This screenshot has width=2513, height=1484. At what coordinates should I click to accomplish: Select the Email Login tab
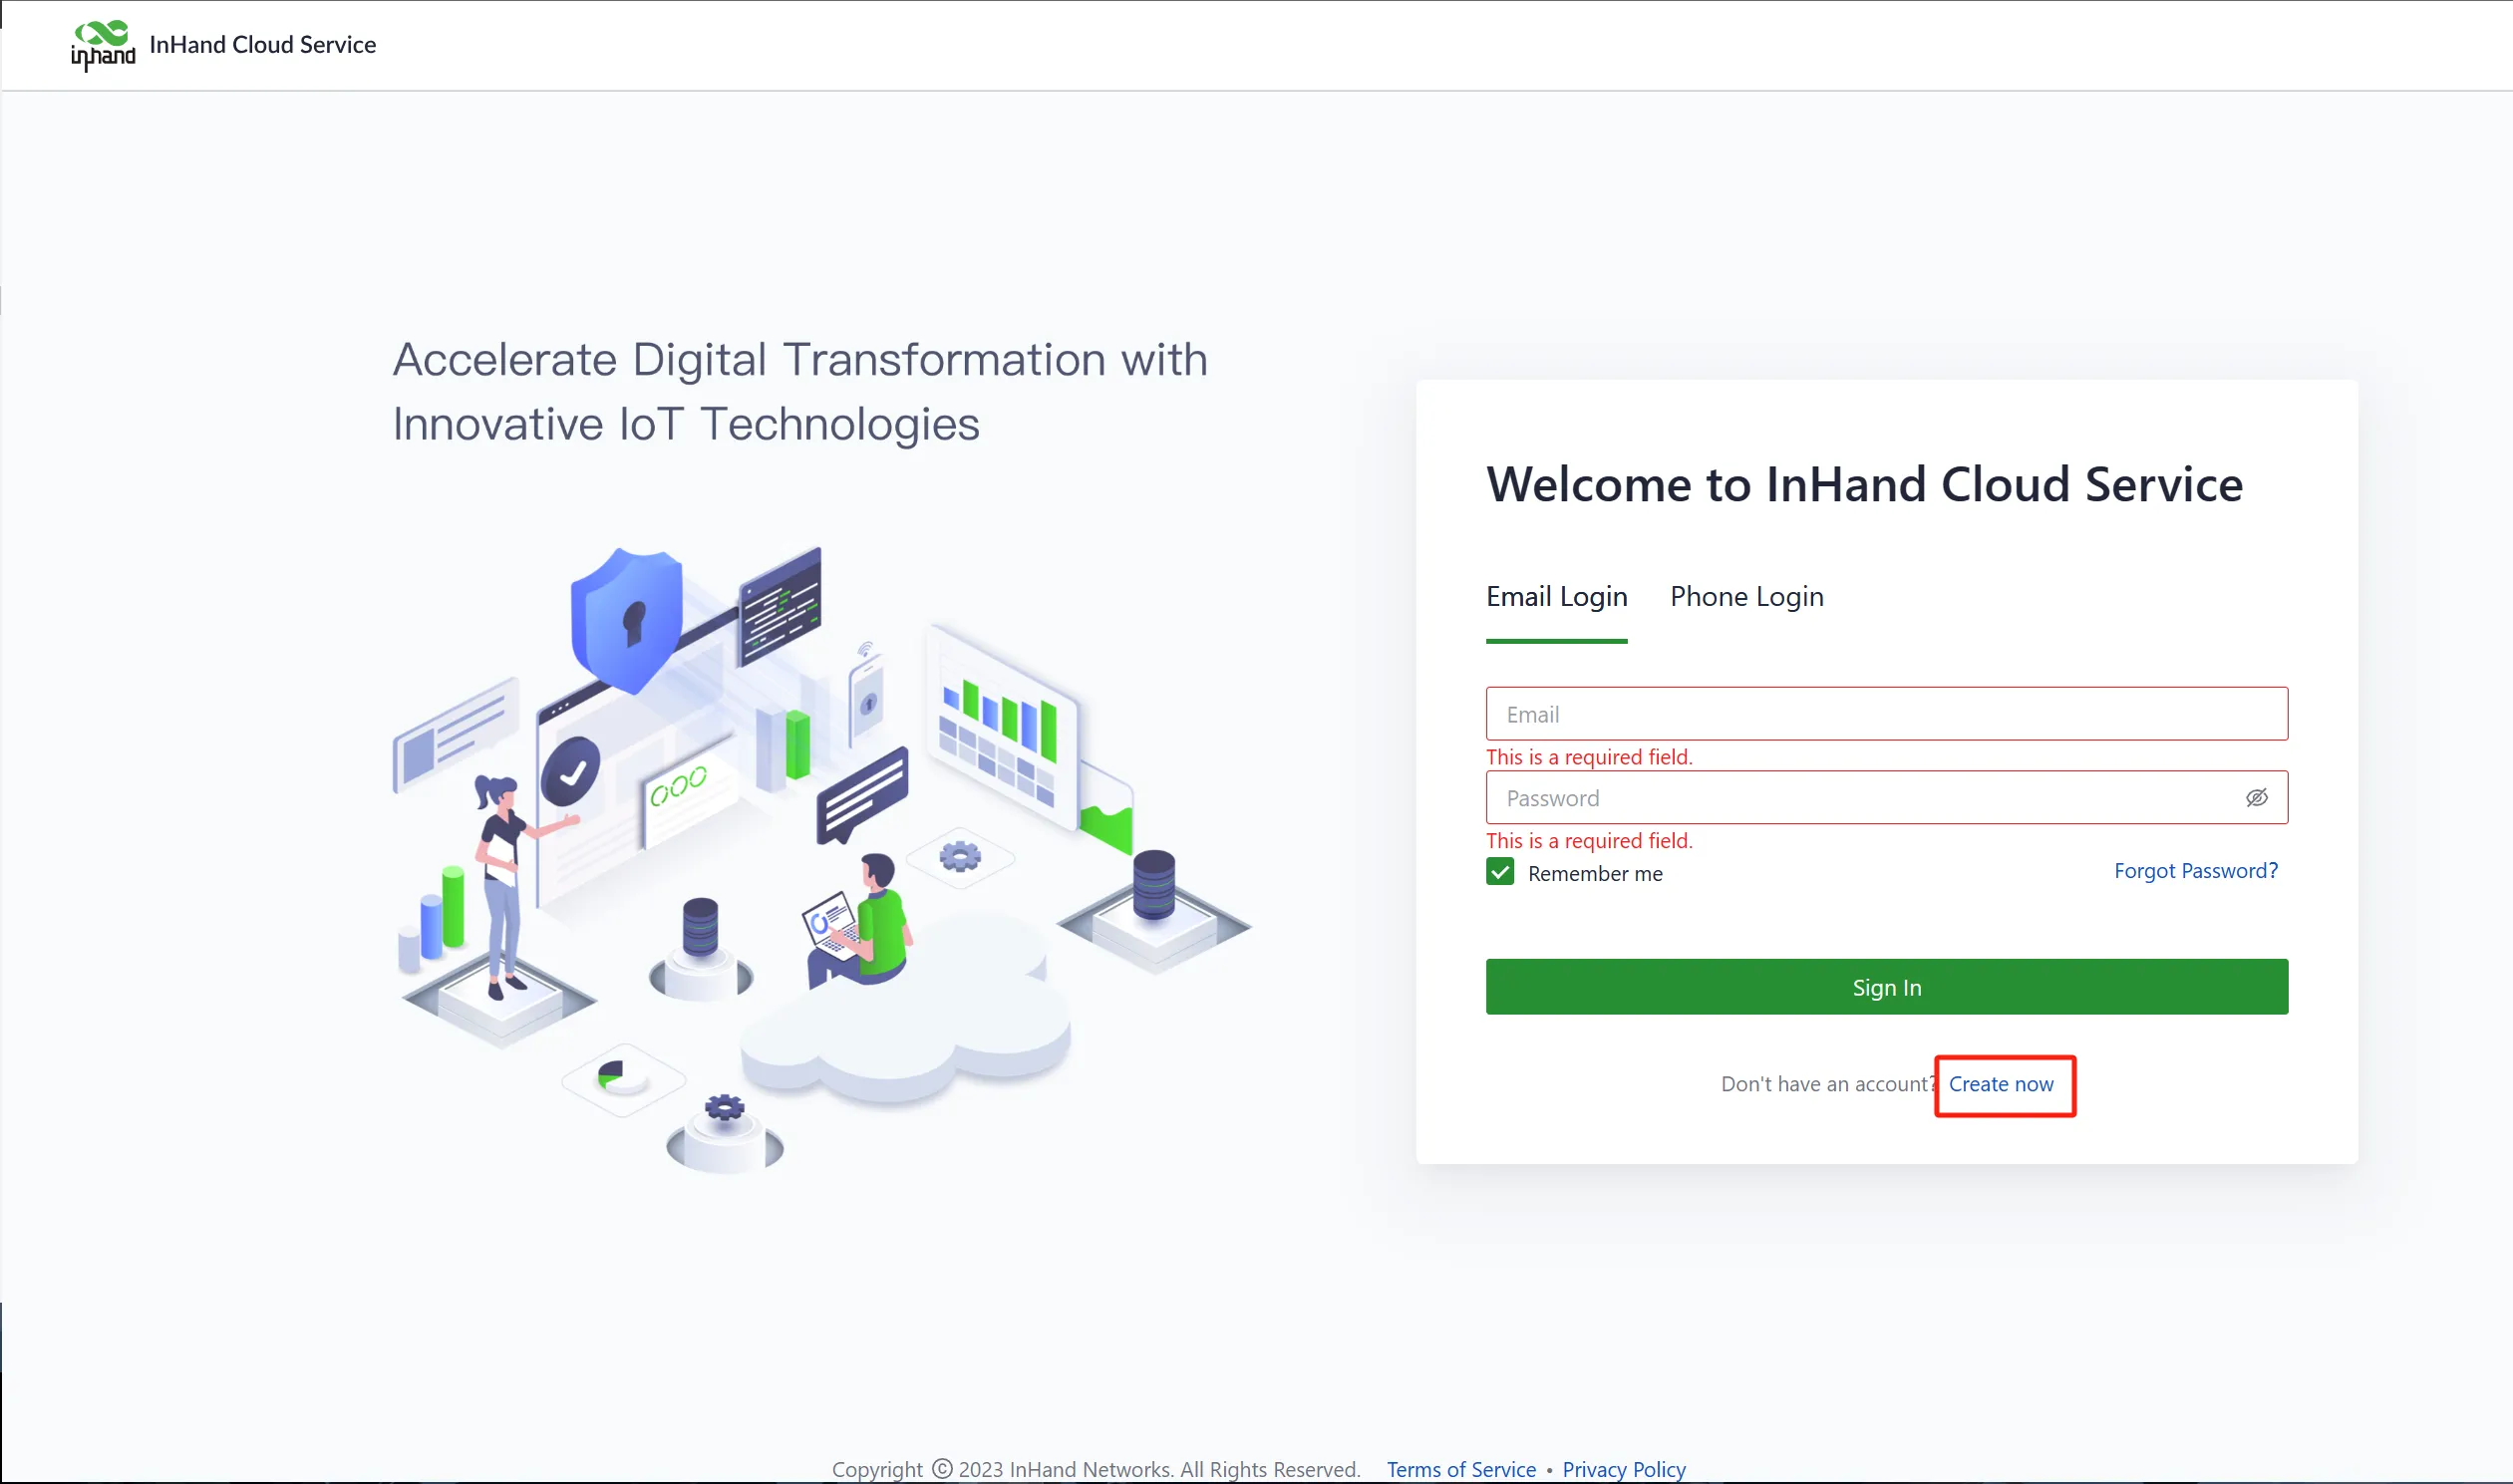[1556, 597]
